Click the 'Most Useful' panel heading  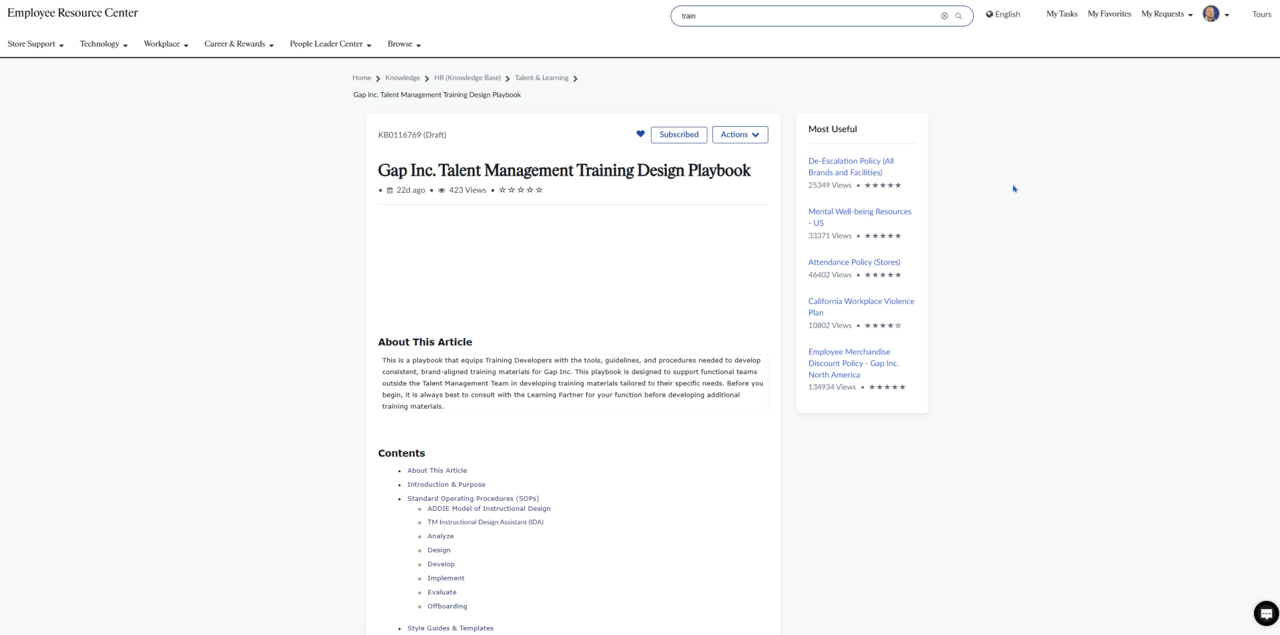pos(833,129)
